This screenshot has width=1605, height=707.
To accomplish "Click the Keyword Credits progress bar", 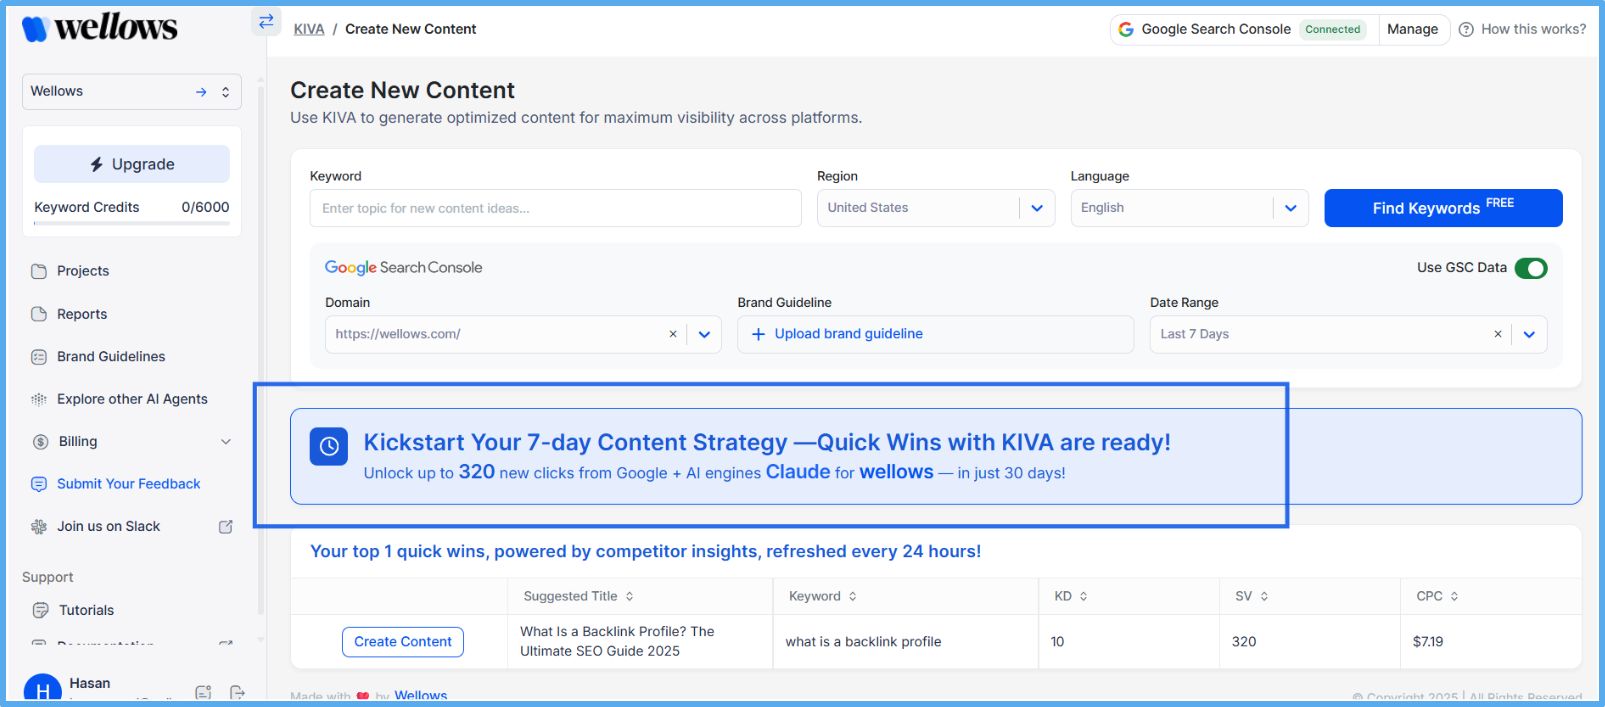I will coord(131,223).
